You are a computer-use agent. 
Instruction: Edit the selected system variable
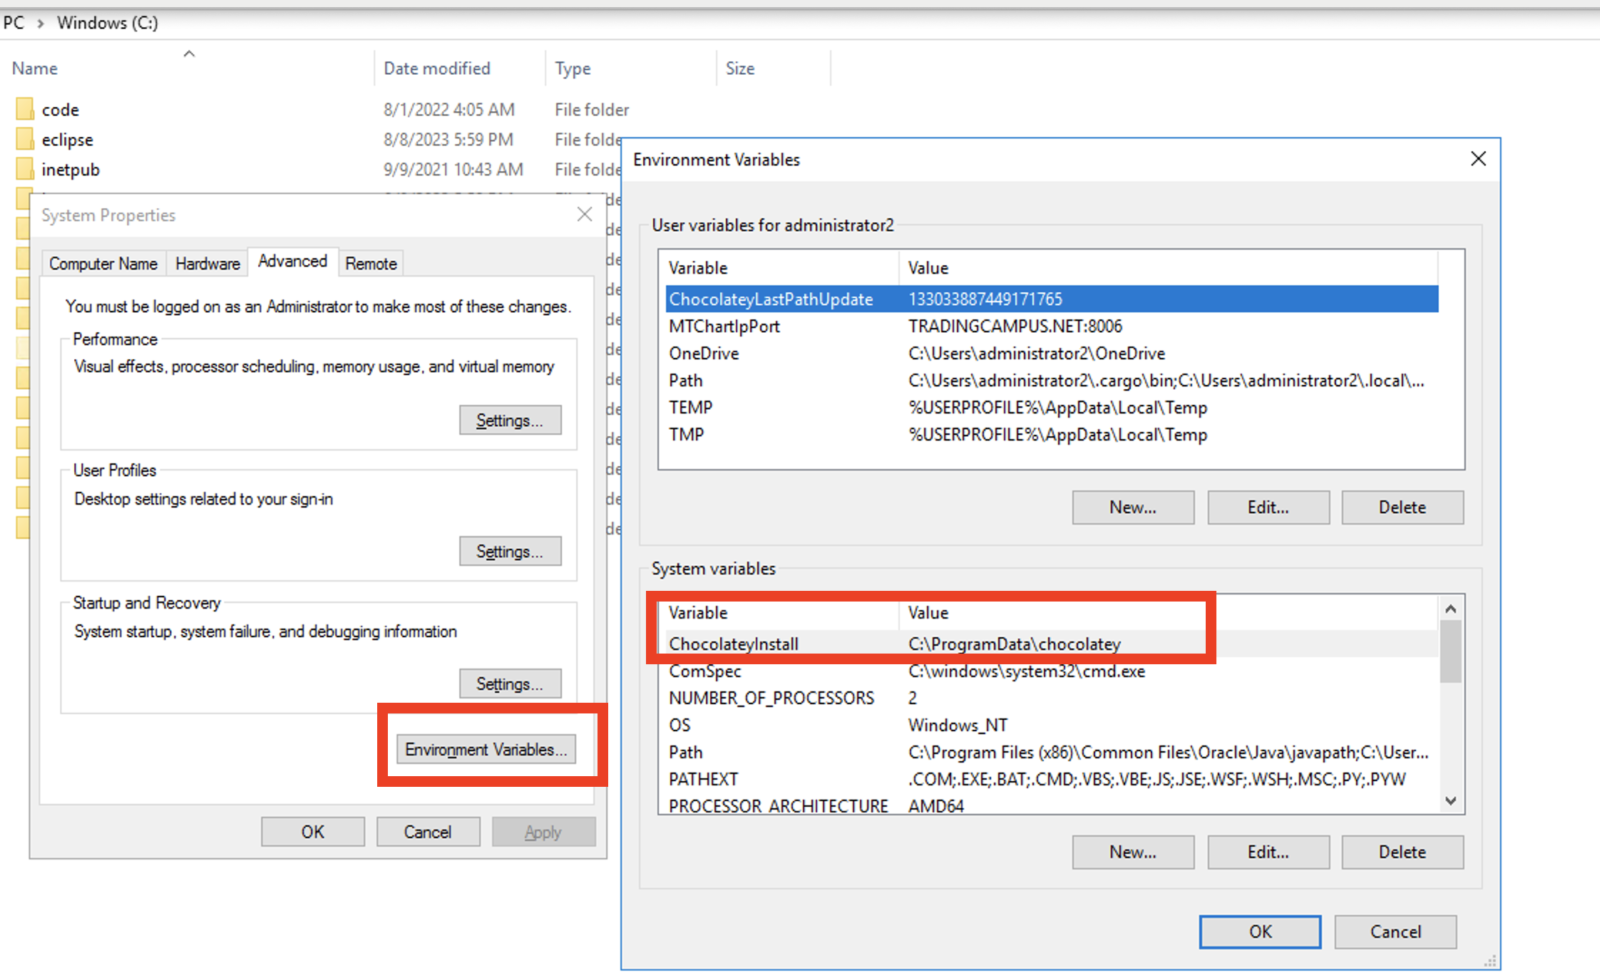[x=1267, y=851]
